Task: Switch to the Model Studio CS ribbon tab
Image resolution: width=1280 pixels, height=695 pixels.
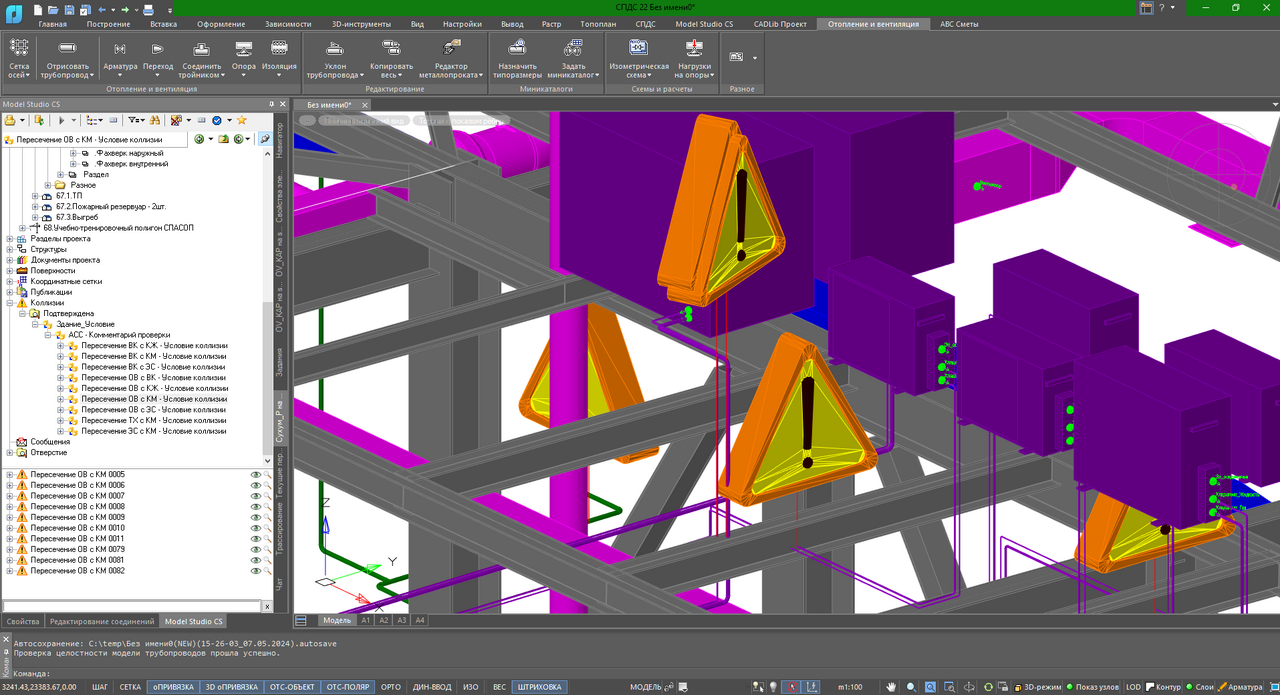Action: pyautogui.click(x=704, y=24)
